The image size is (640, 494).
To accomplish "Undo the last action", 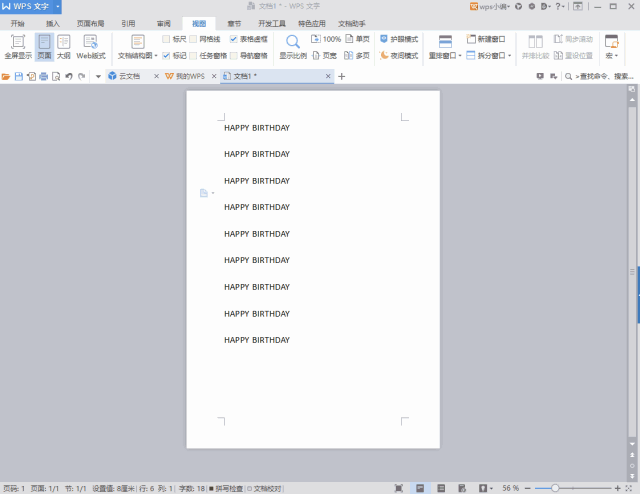I will click(69, 76).
